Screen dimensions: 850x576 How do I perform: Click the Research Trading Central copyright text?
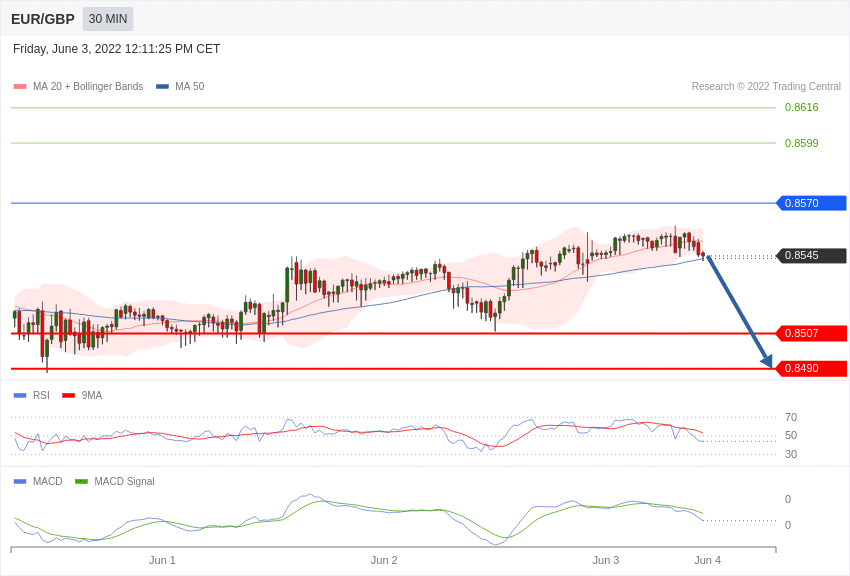pyautogui.click(x=766, y=86)
